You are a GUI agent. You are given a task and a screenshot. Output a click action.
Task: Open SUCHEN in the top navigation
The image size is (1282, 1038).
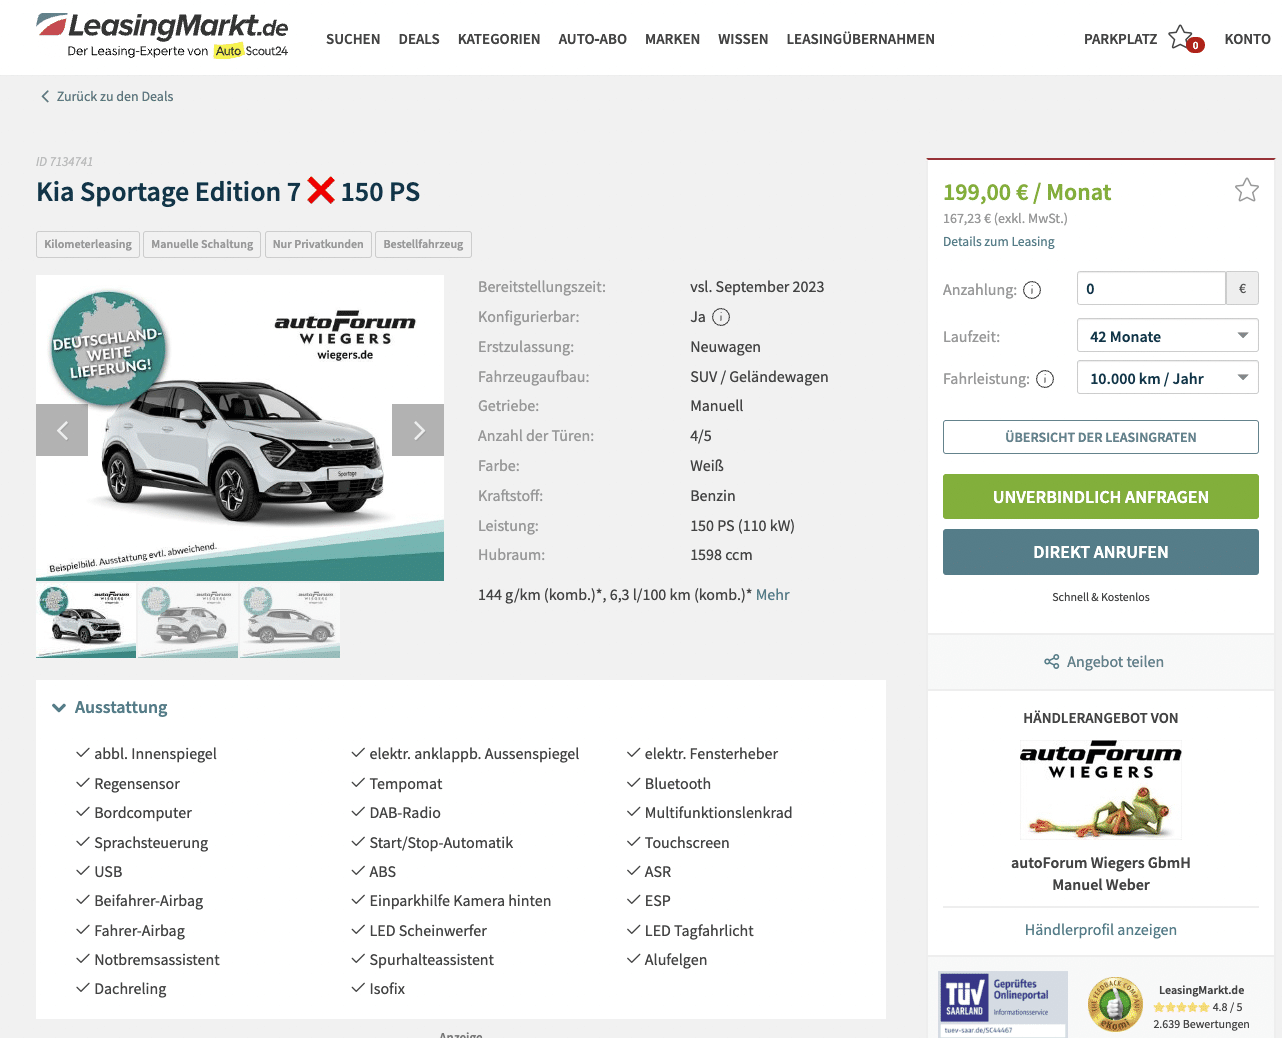[353, 39]
